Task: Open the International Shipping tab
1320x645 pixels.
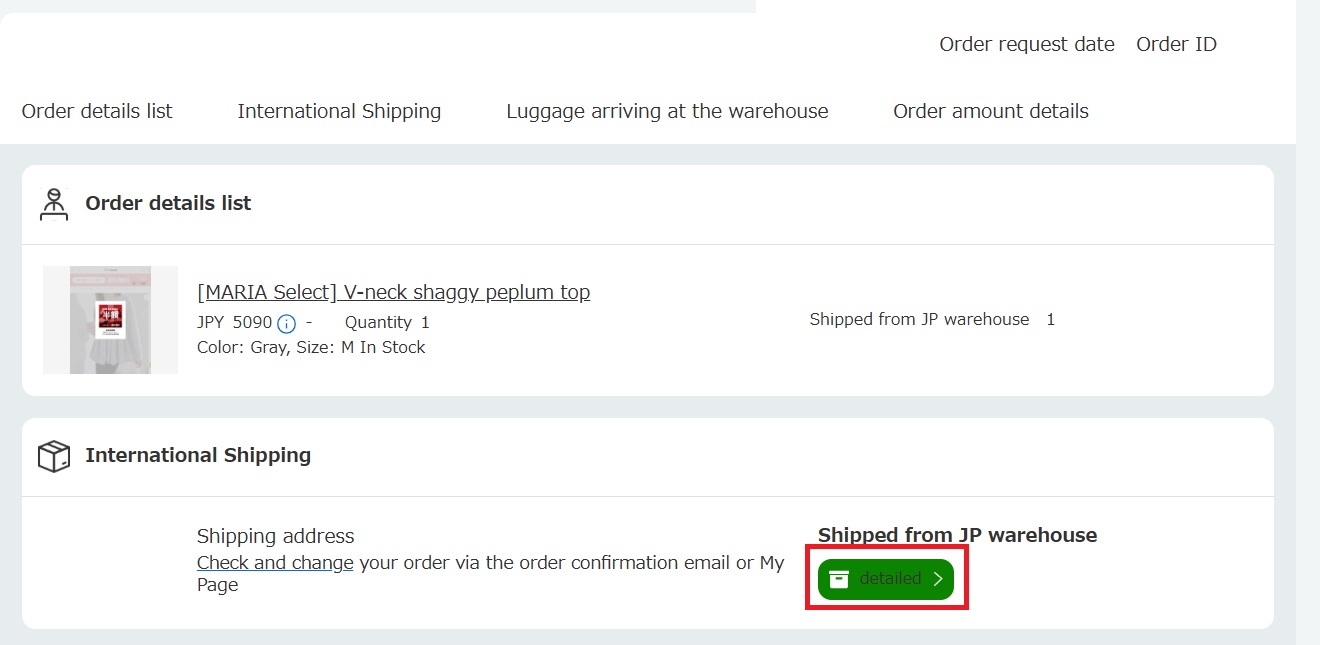Action: (339, 111)
